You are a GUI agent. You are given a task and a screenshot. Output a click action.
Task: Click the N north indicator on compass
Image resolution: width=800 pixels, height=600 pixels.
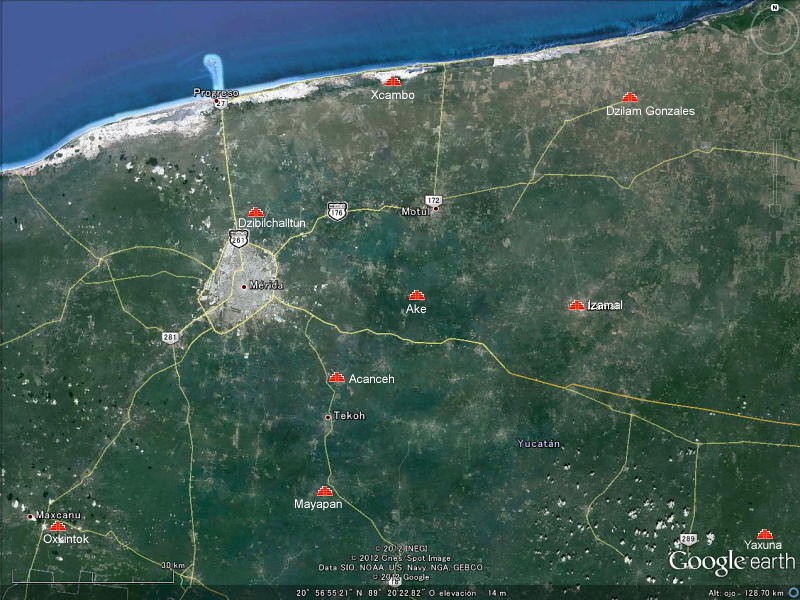pos(773,7)
